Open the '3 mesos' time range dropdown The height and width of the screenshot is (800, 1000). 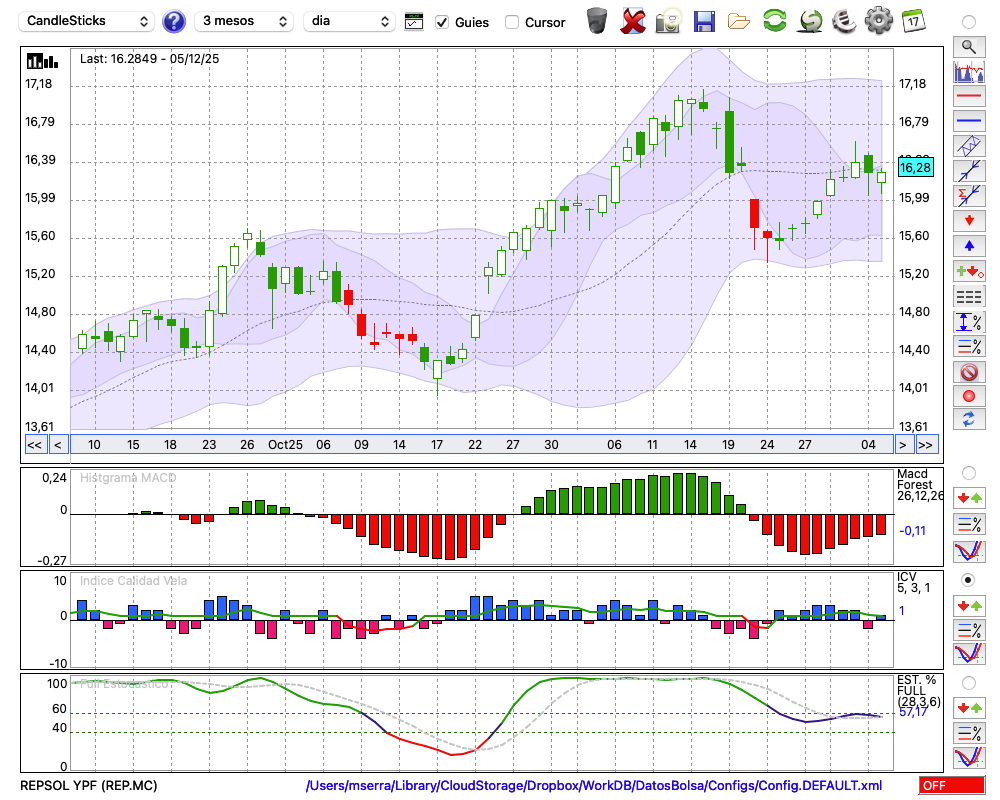(244, 22)
